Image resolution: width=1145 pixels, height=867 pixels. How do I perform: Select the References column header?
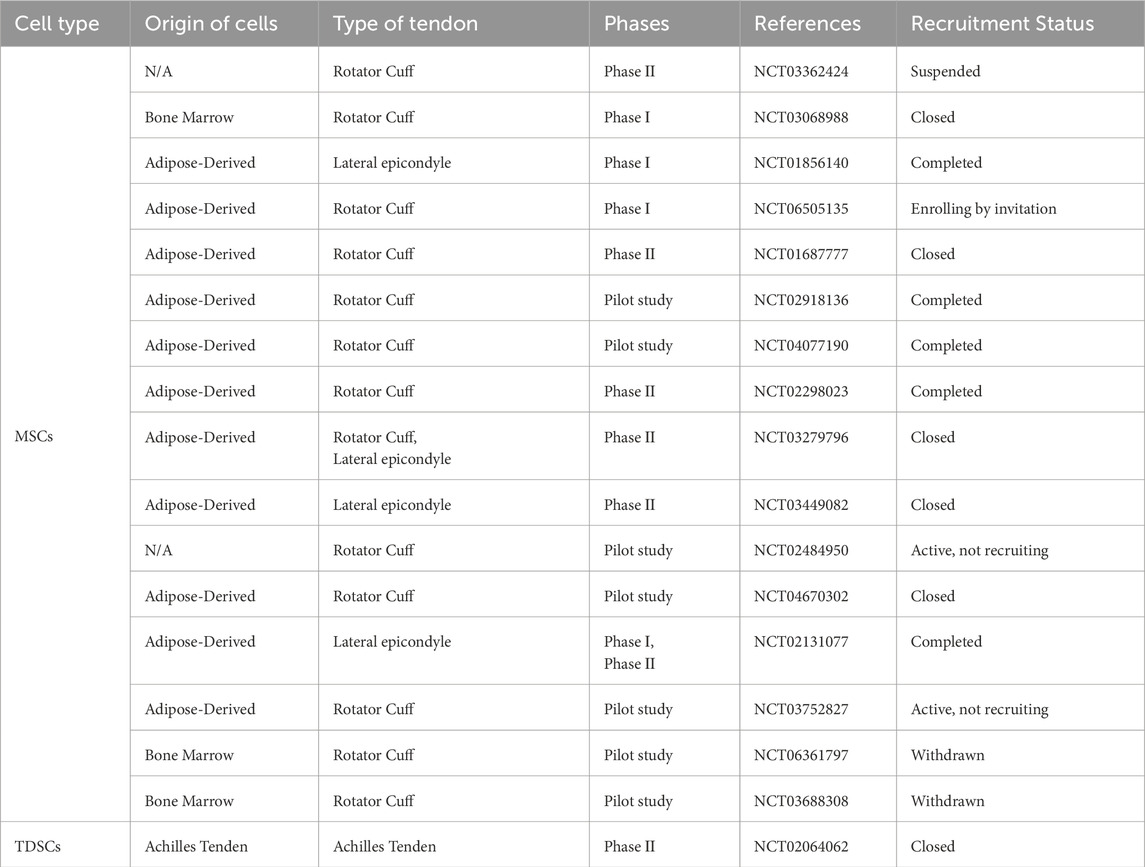point(807,23)
